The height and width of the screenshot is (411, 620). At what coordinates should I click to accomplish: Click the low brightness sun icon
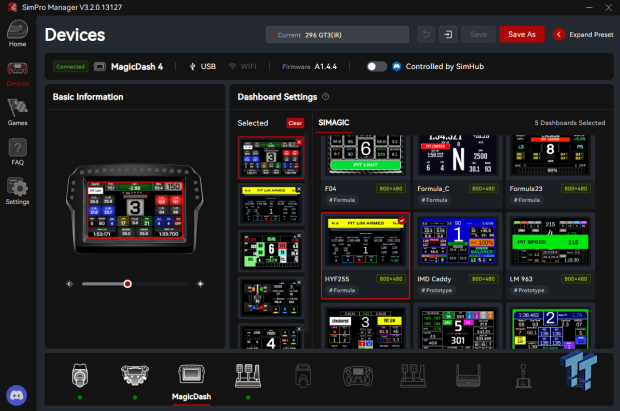70,284
